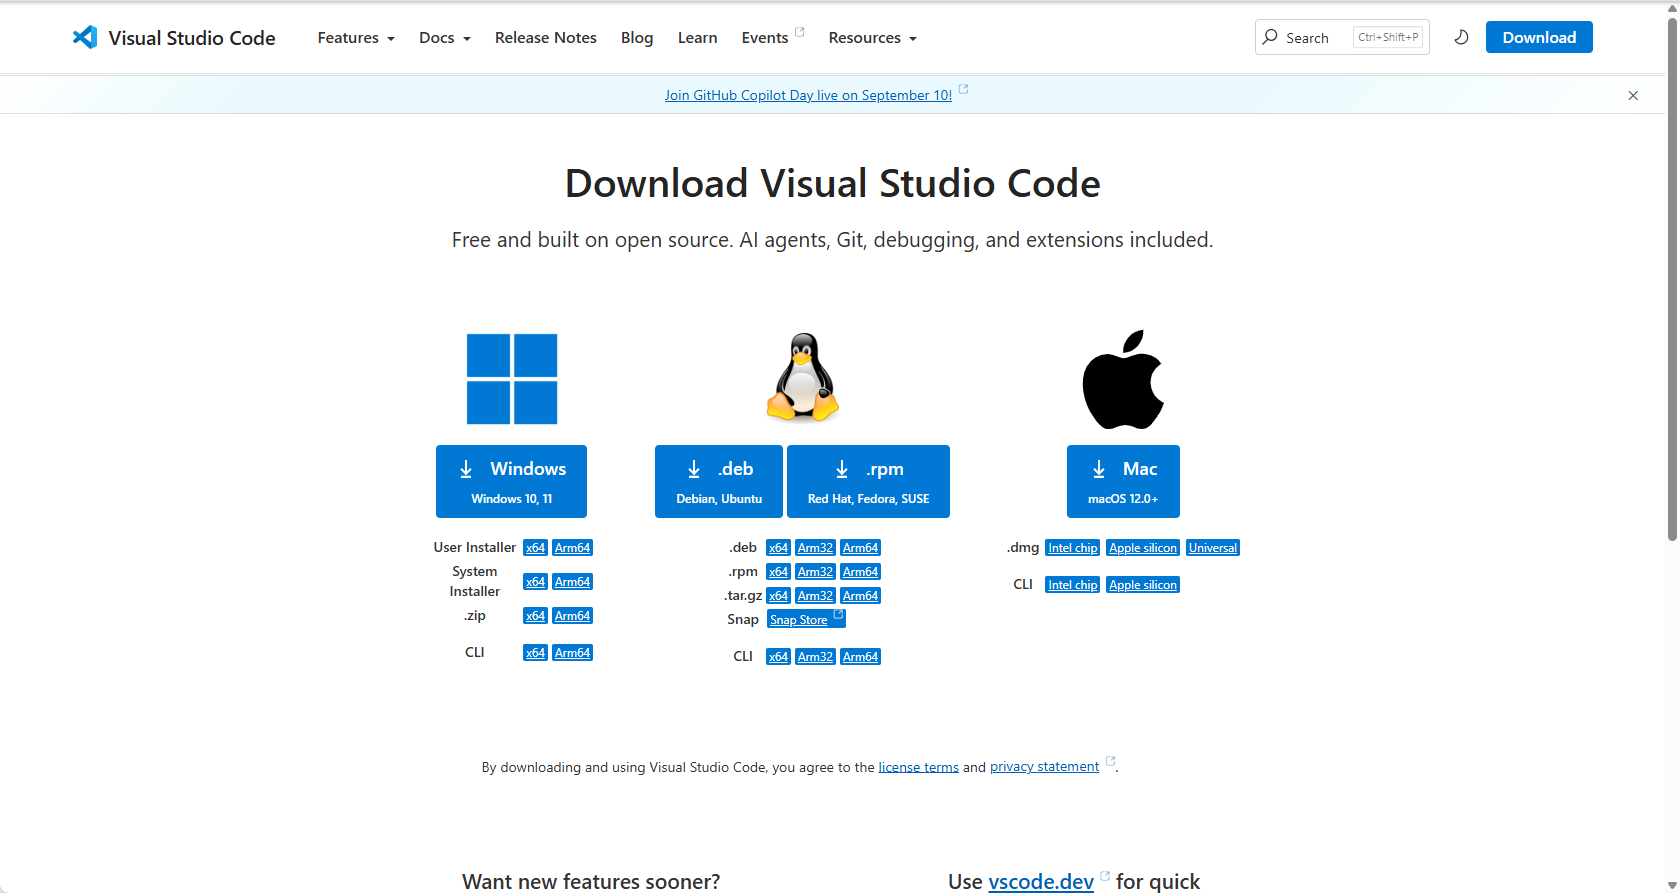This screenshot has width=1680, height=893.
Task: Open the Blog menu item
Action: point(637,38)
